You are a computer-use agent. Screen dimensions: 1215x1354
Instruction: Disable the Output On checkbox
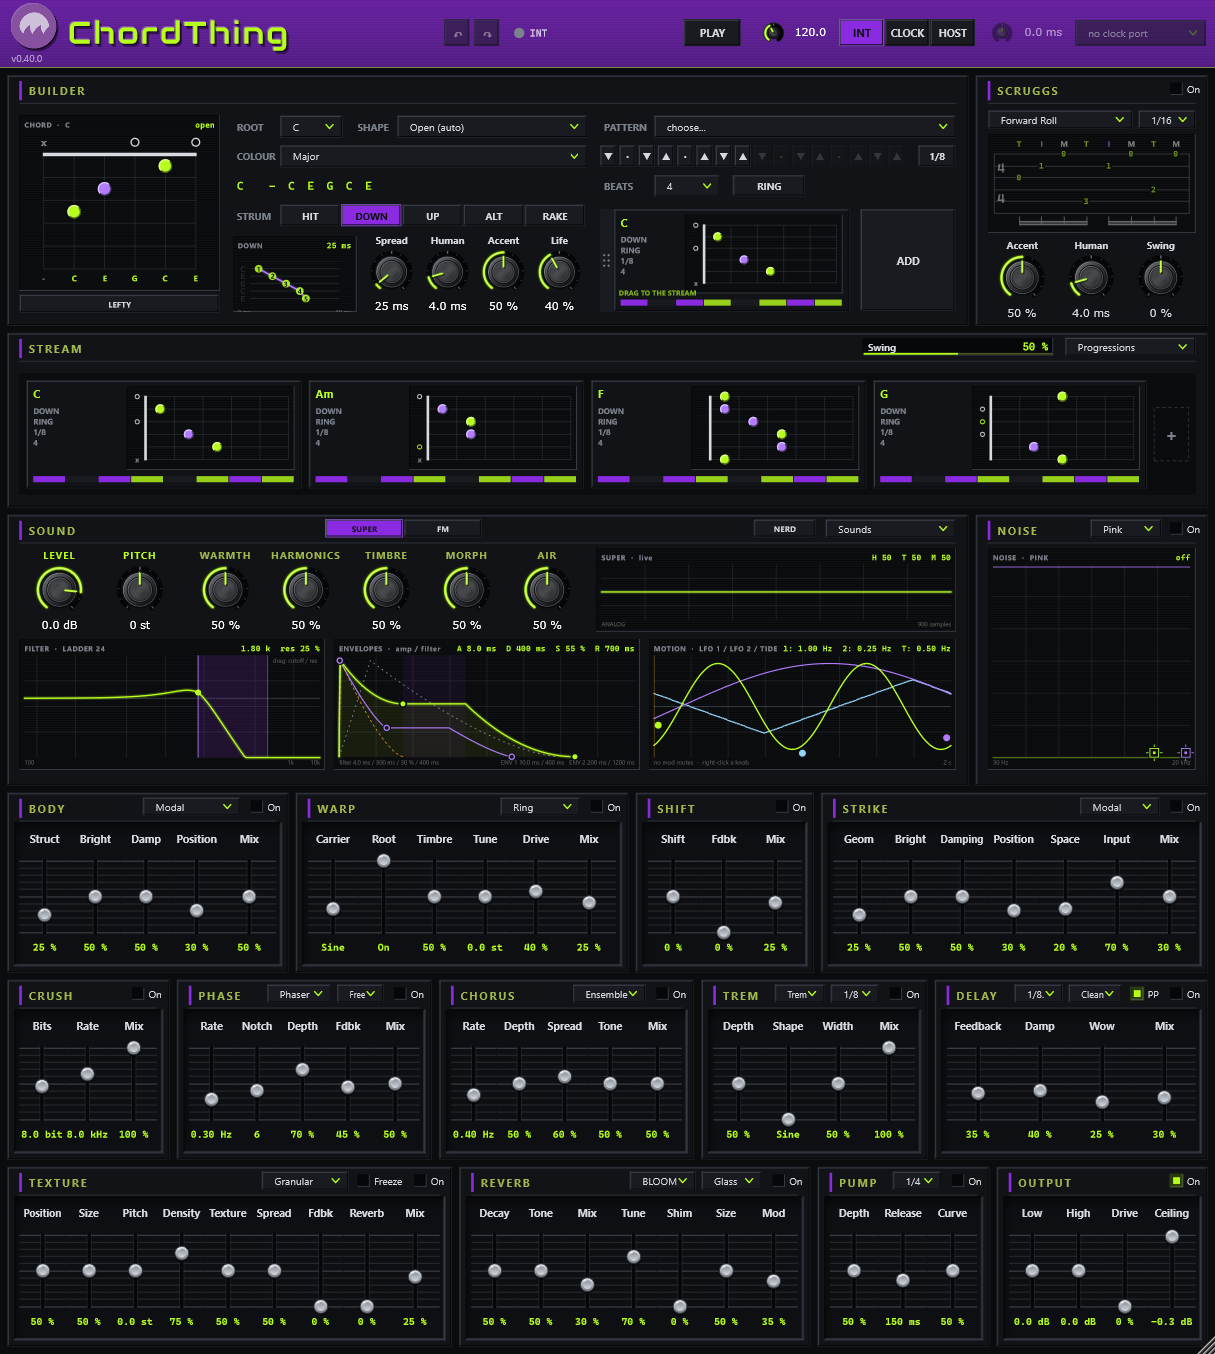(x=1176, y=1181)
